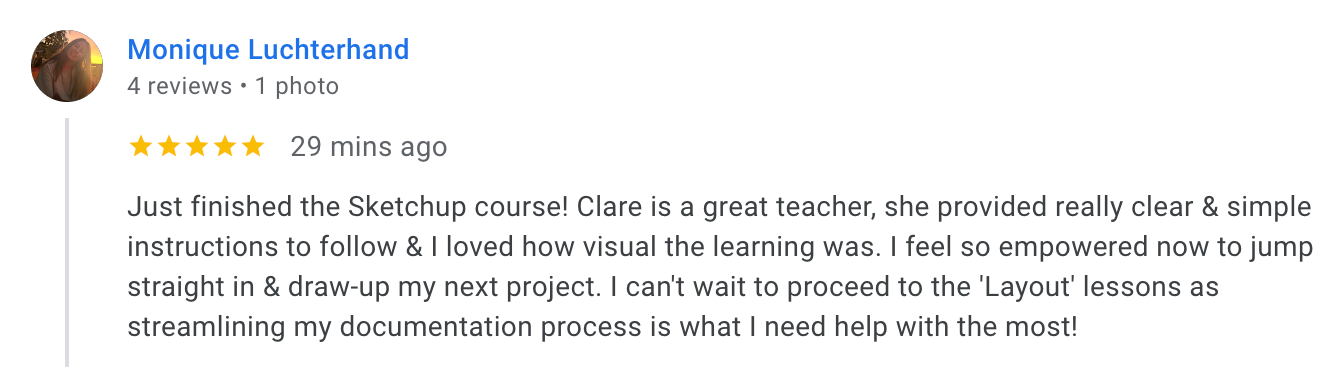Click the first gold star of the rating
This screenshot has width=1338, height=378.
[x=140, y=147]
